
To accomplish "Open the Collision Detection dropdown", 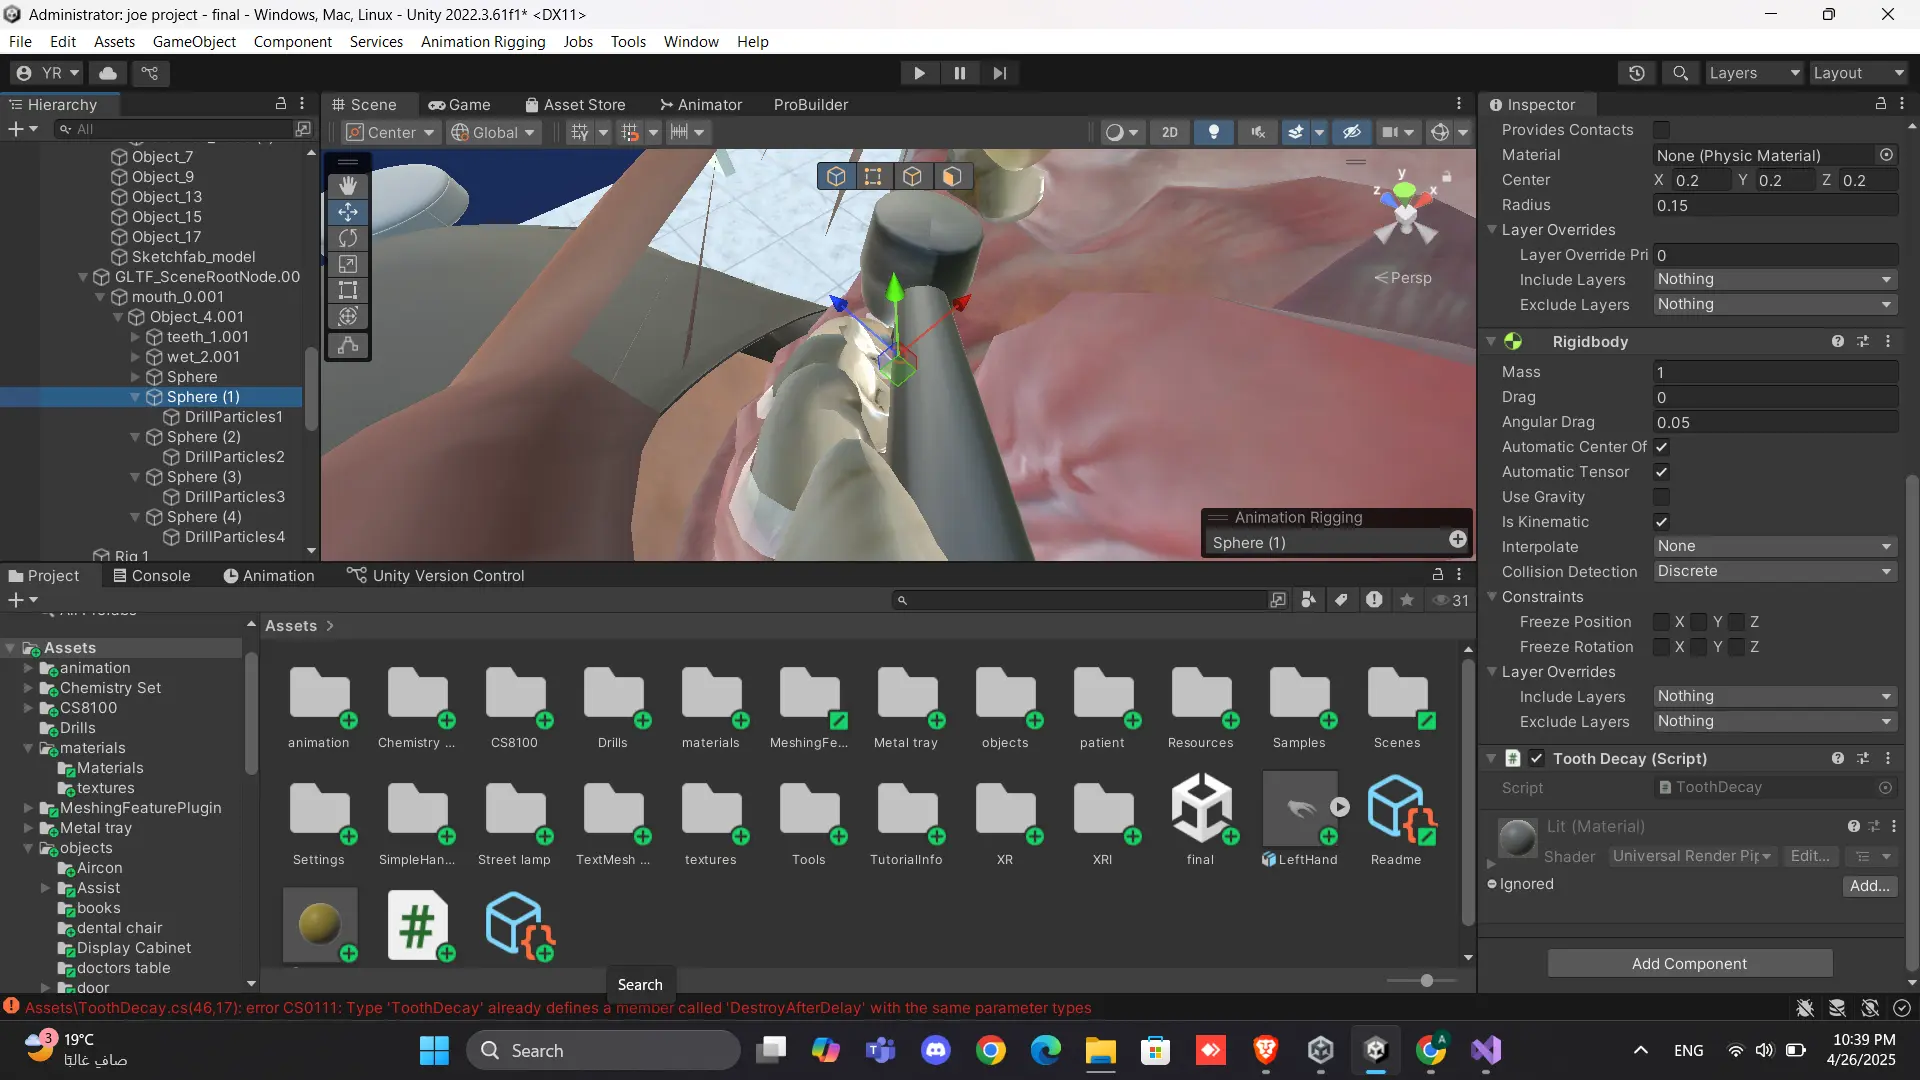I will (x=1775, y=572).
